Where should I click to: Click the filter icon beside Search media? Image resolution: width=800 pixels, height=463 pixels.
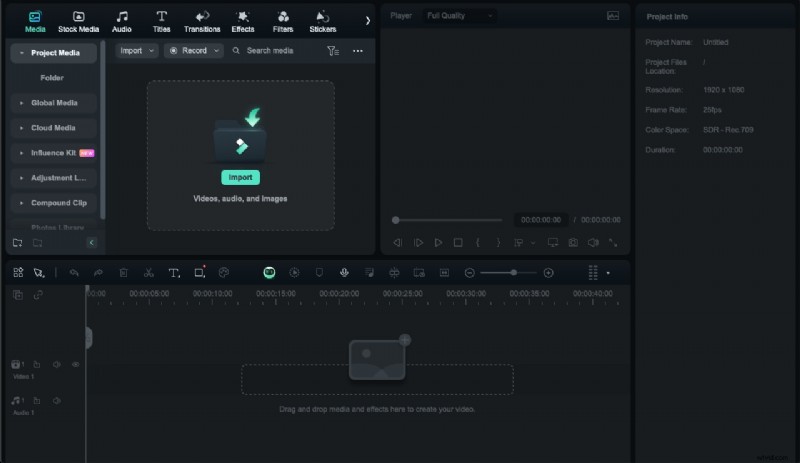[333, 50]
